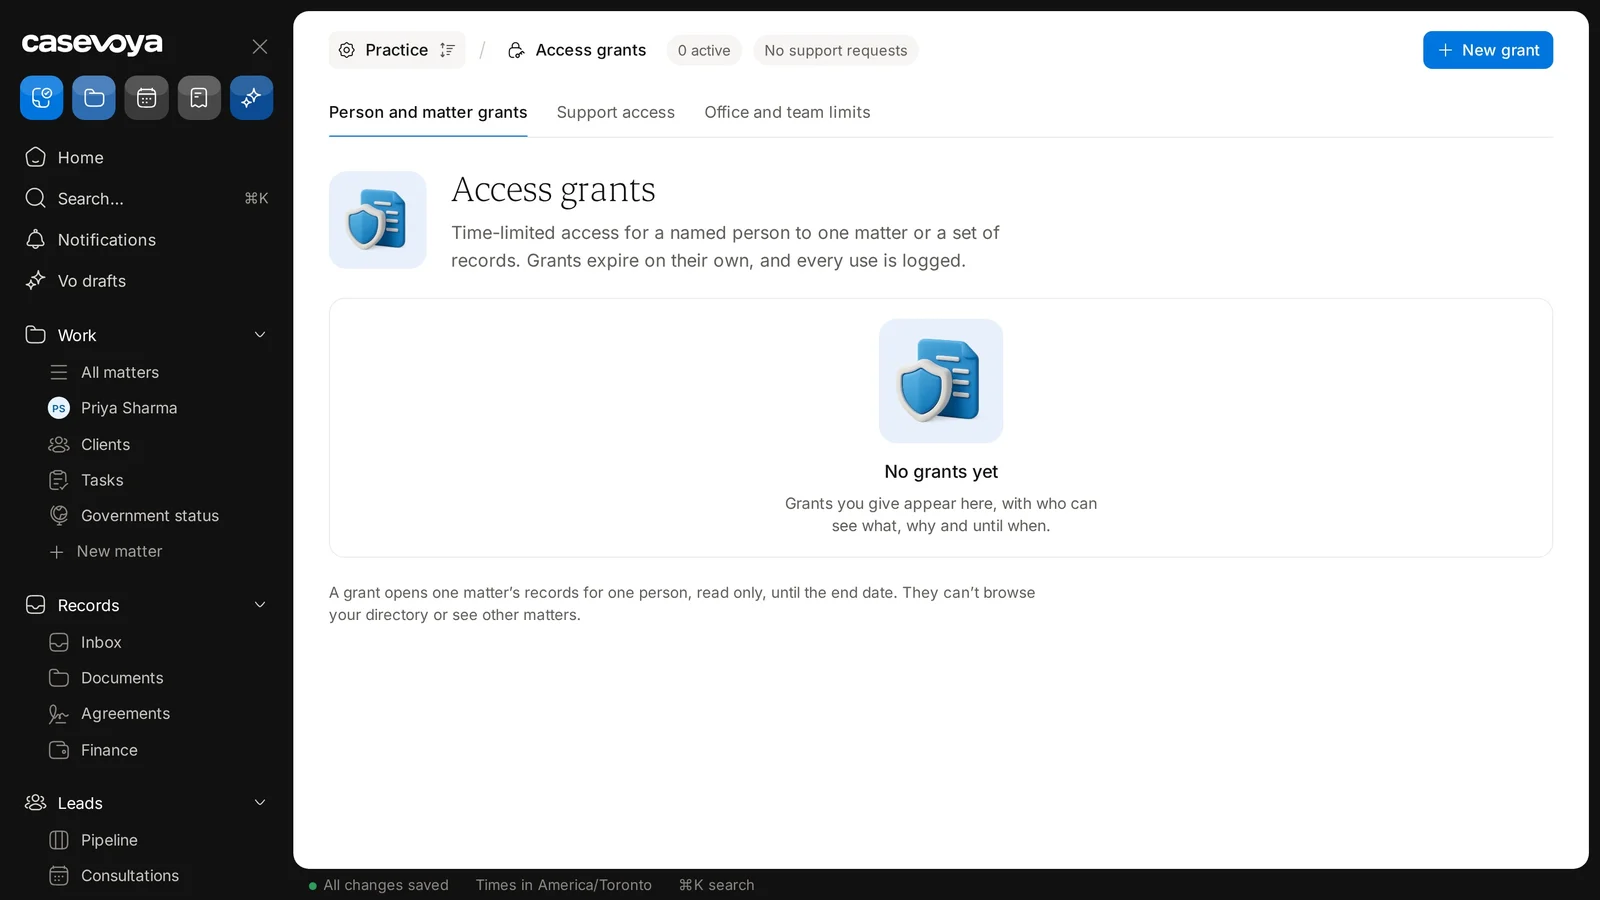
Task: Collapse the Leads section chevron
Action: (260, 803)
